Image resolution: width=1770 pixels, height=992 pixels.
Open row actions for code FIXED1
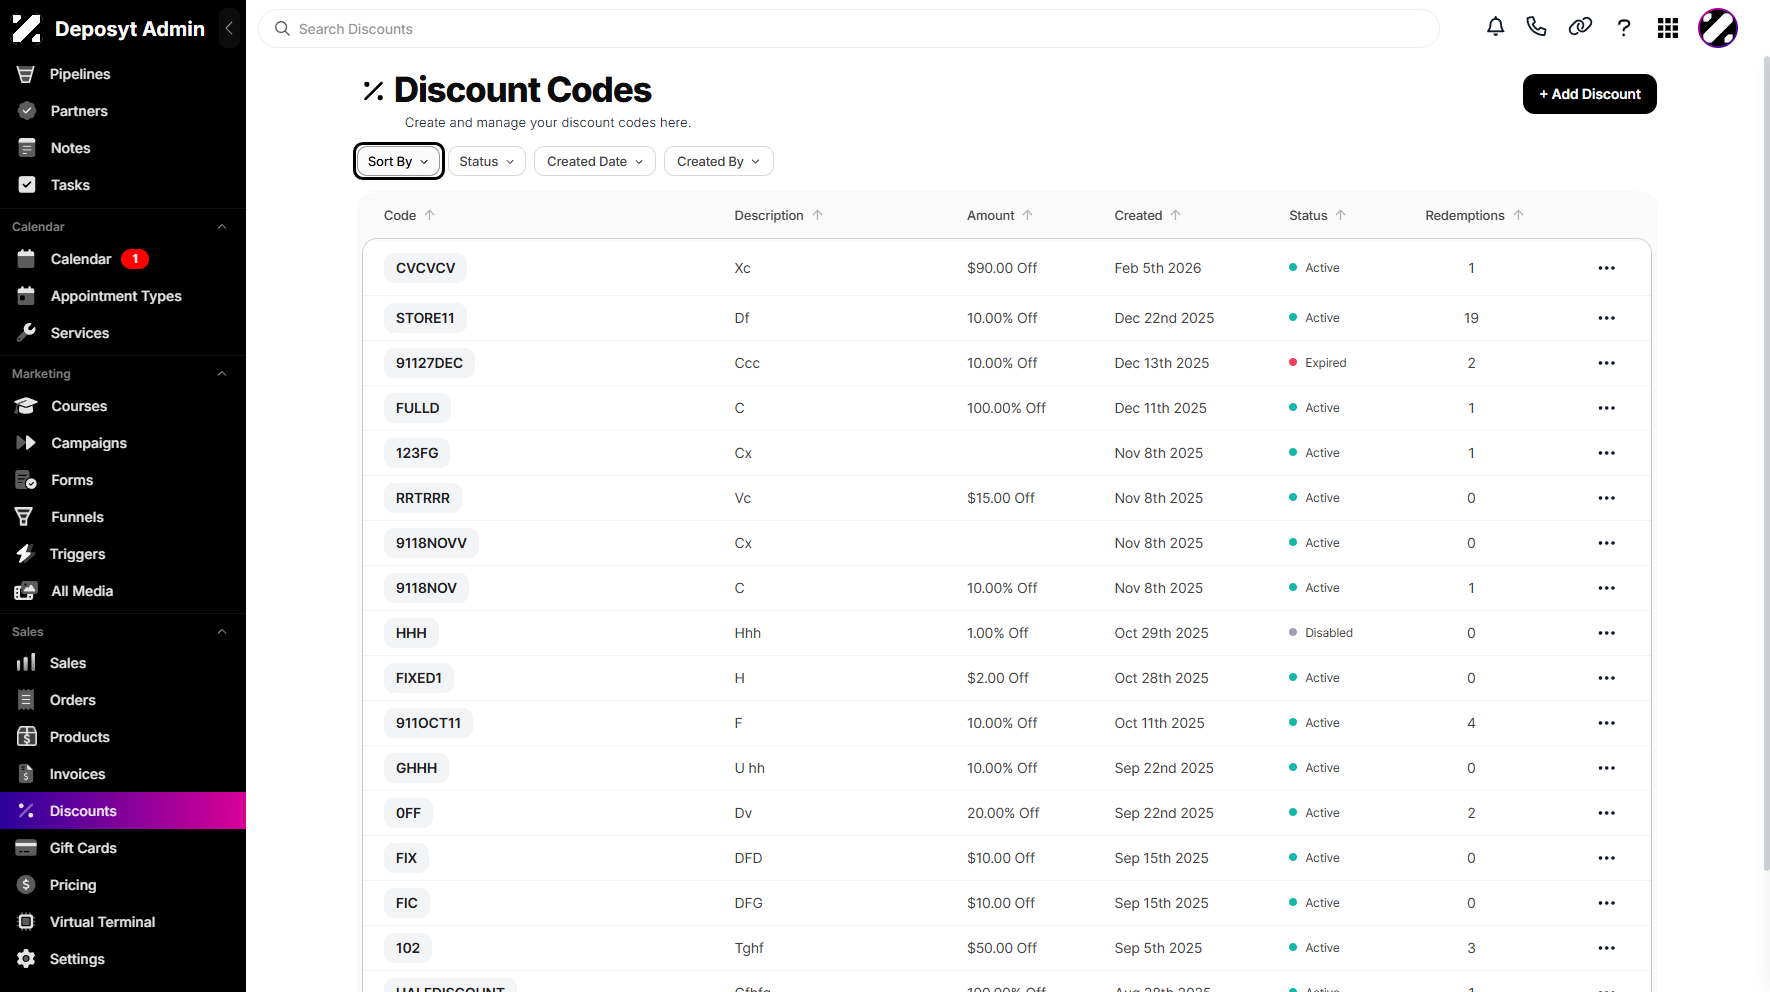1607,678
